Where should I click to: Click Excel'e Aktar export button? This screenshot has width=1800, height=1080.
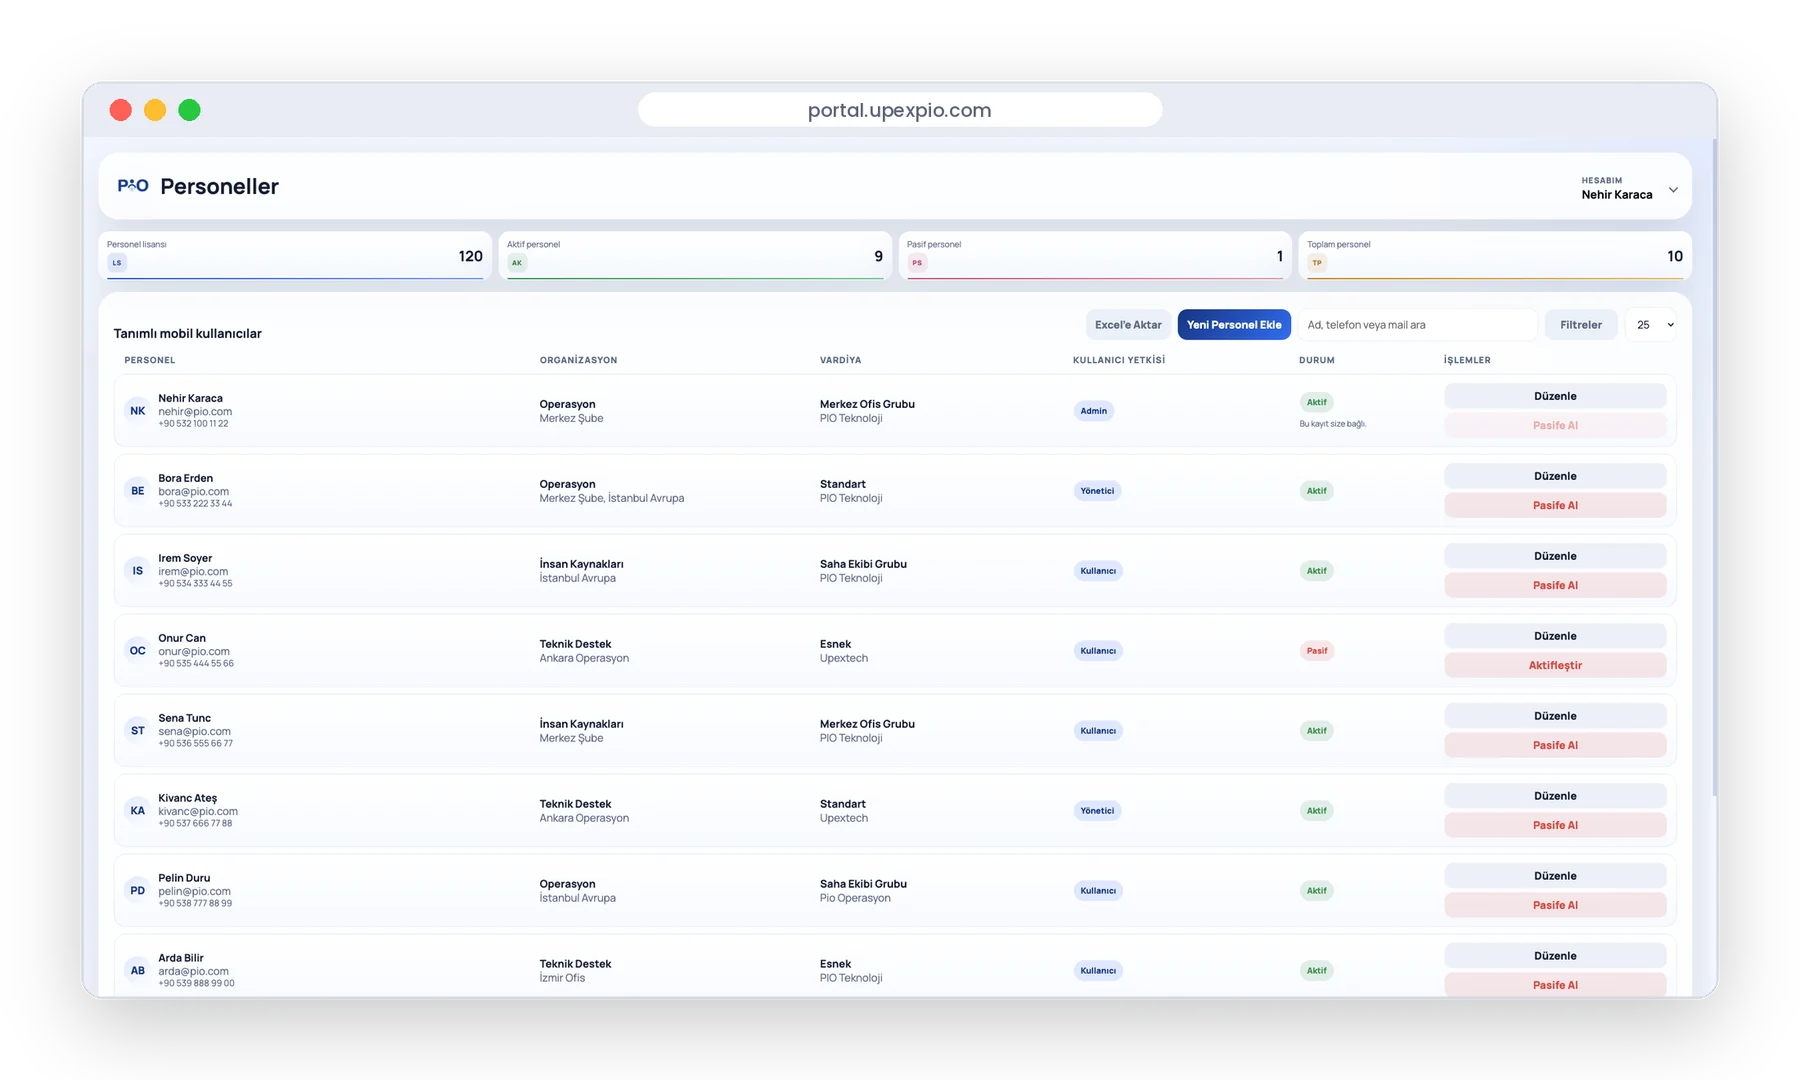[1128, 325]
